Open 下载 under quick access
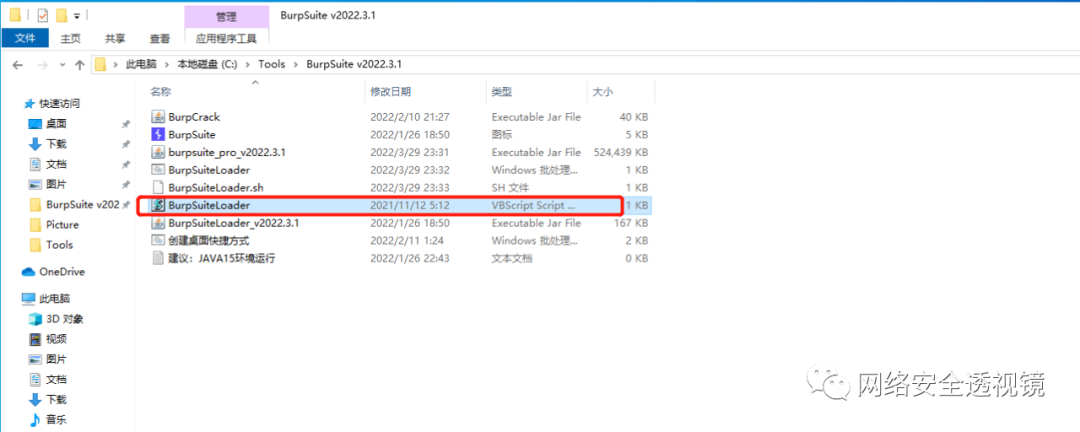 [x=56, y=144]
